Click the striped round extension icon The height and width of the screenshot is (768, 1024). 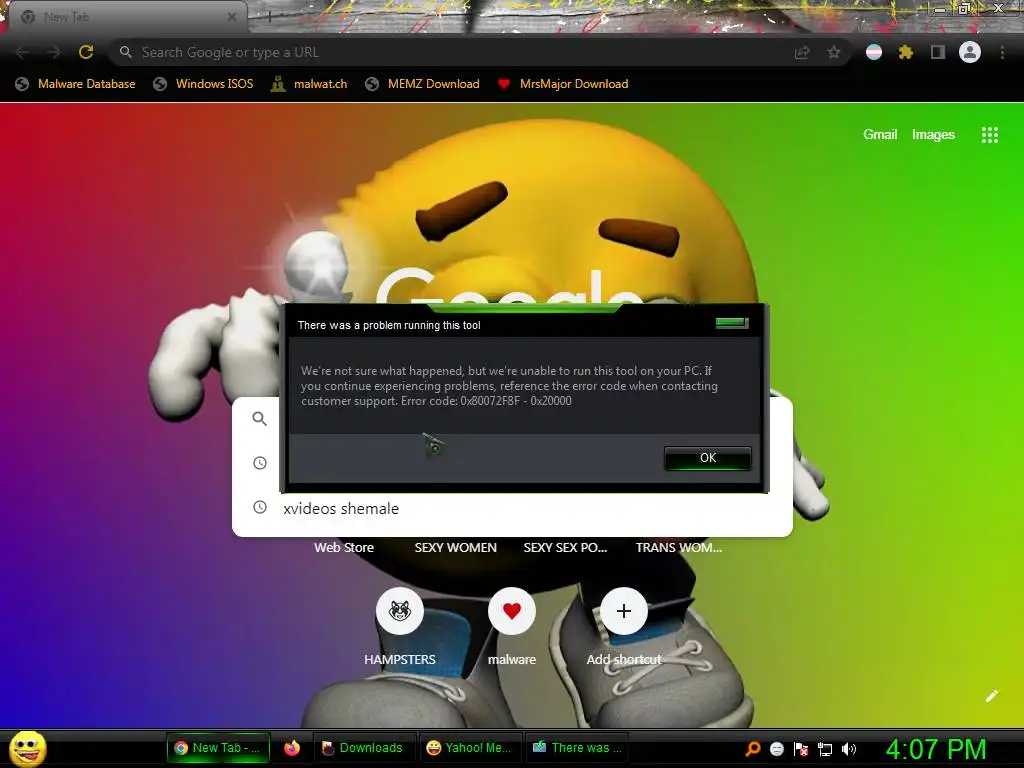pyautogui.click(x=874, y=52)
